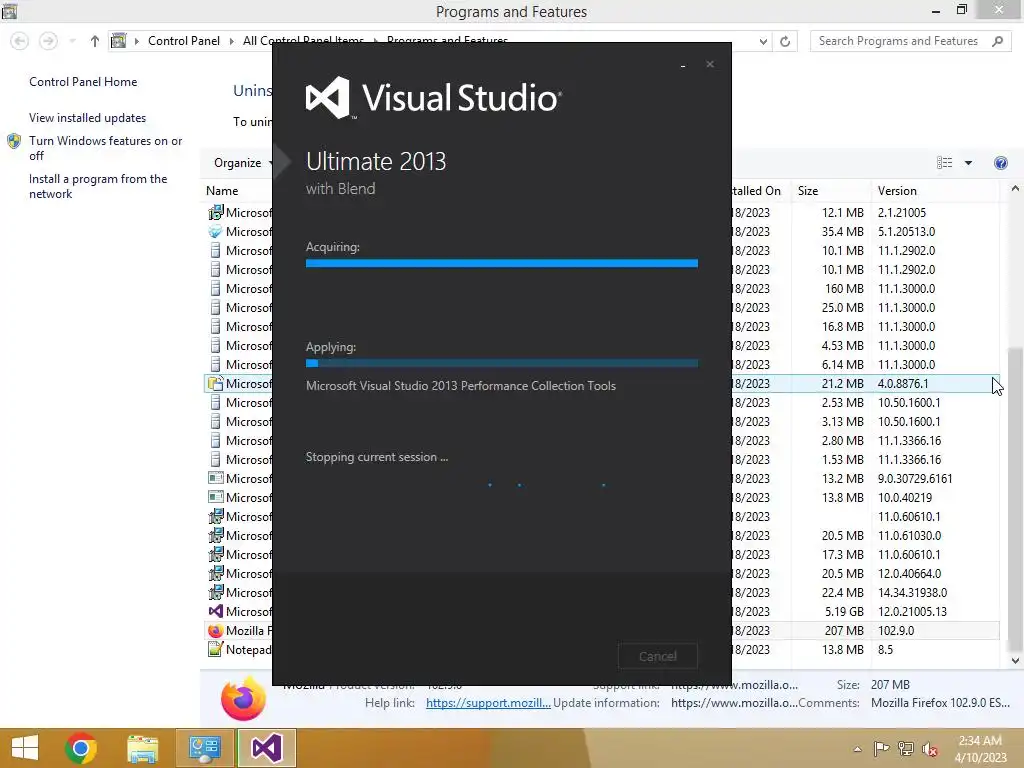
Task: Click the change view icon
Action: point(944,163)
